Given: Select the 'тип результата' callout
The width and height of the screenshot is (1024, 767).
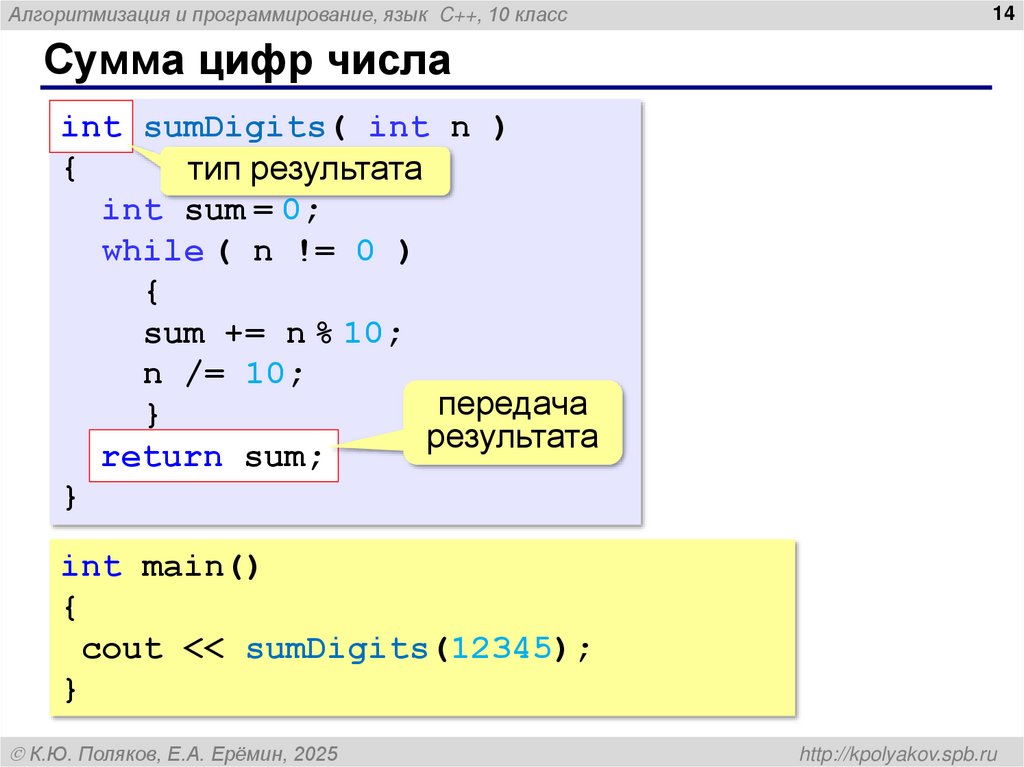Looking at the screenshot, I should click(x=303, y=170).
